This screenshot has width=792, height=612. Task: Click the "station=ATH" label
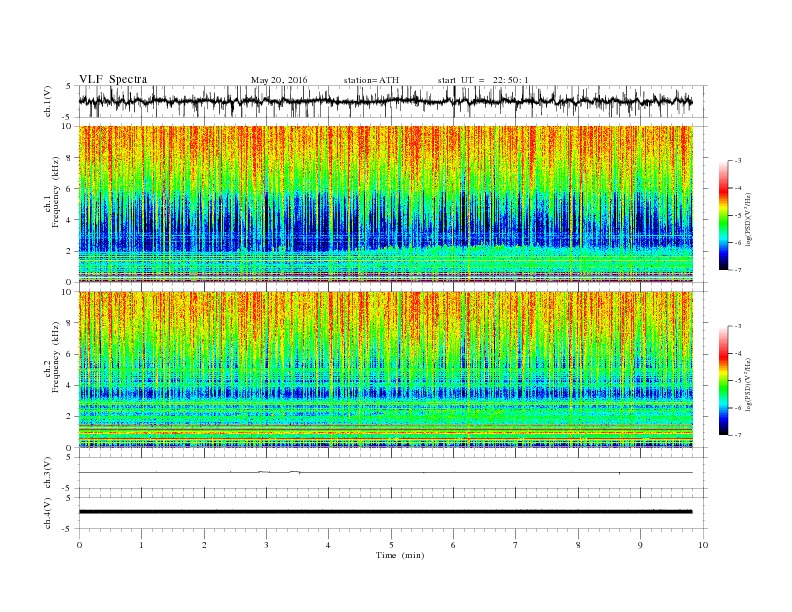click(x=371, y=80)
